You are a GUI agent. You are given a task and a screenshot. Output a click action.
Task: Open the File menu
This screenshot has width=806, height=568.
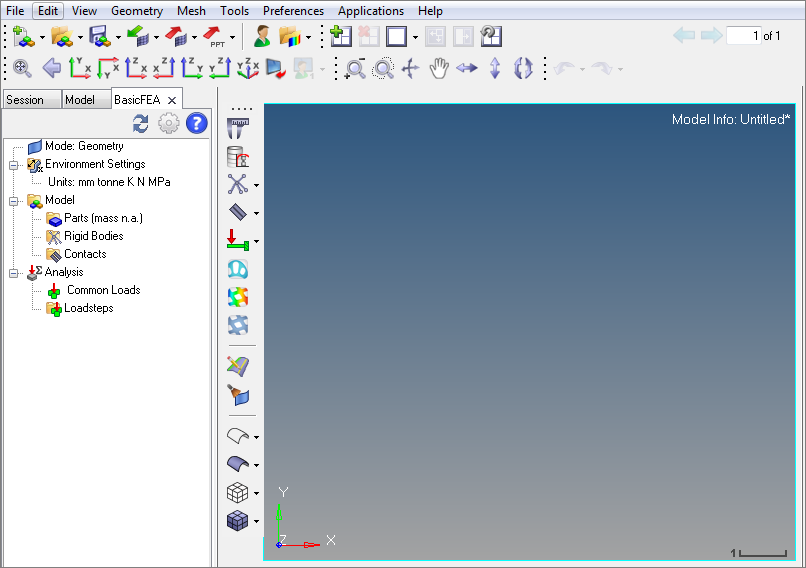[x=15, y=11]
